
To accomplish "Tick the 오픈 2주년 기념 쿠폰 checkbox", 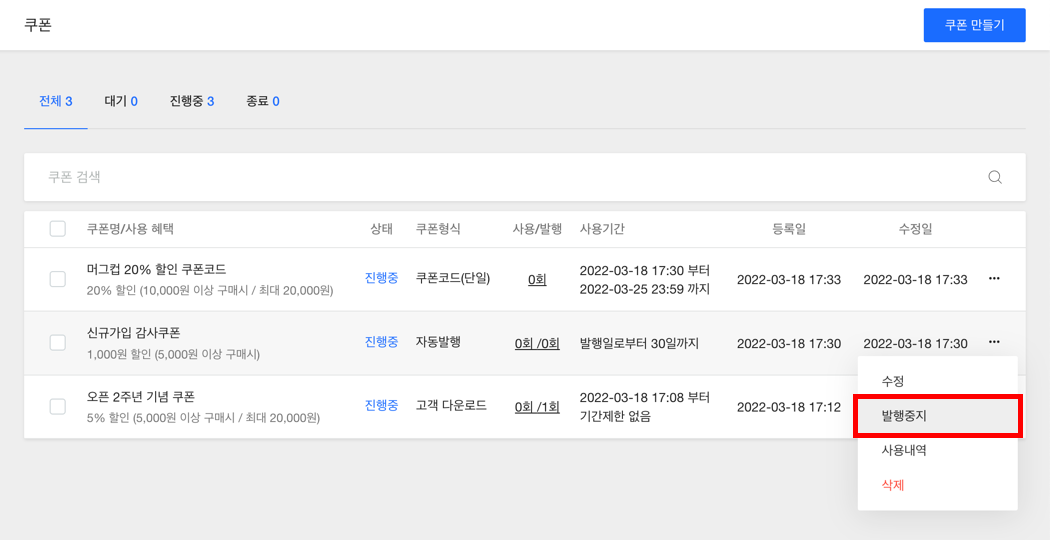I will click(58, 406).
